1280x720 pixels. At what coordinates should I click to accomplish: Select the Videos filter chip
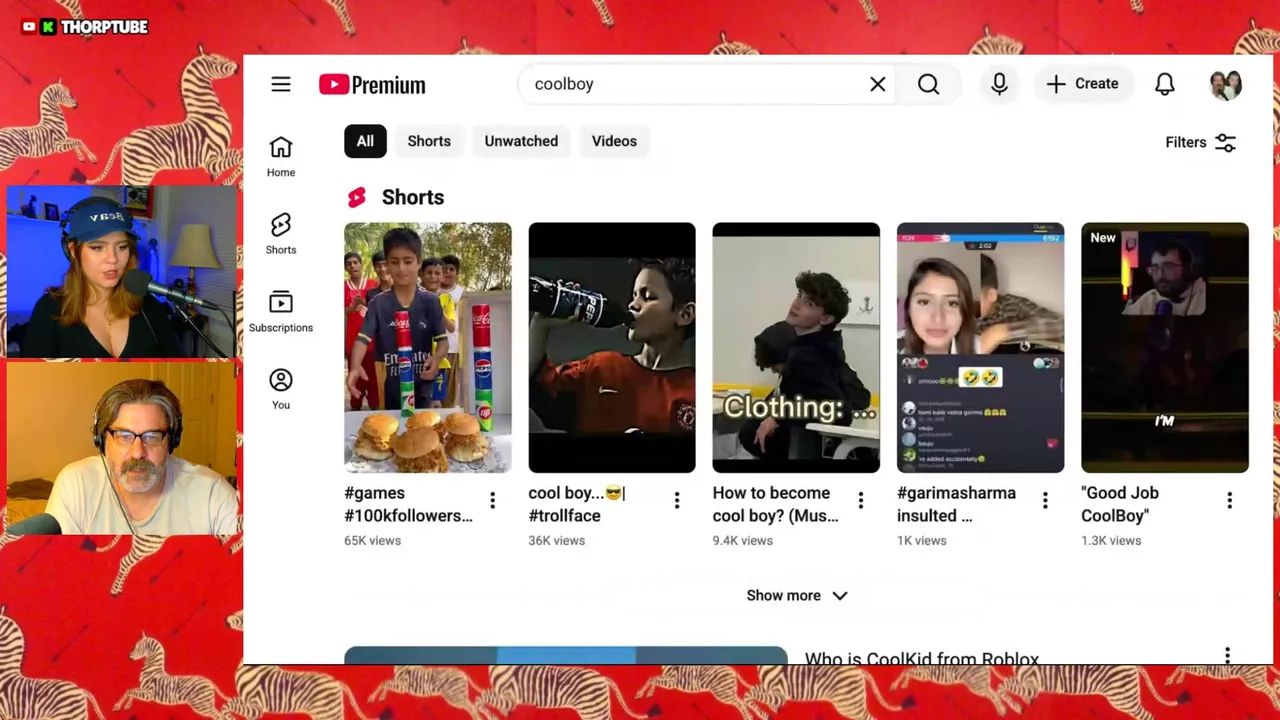pos(614,141)
